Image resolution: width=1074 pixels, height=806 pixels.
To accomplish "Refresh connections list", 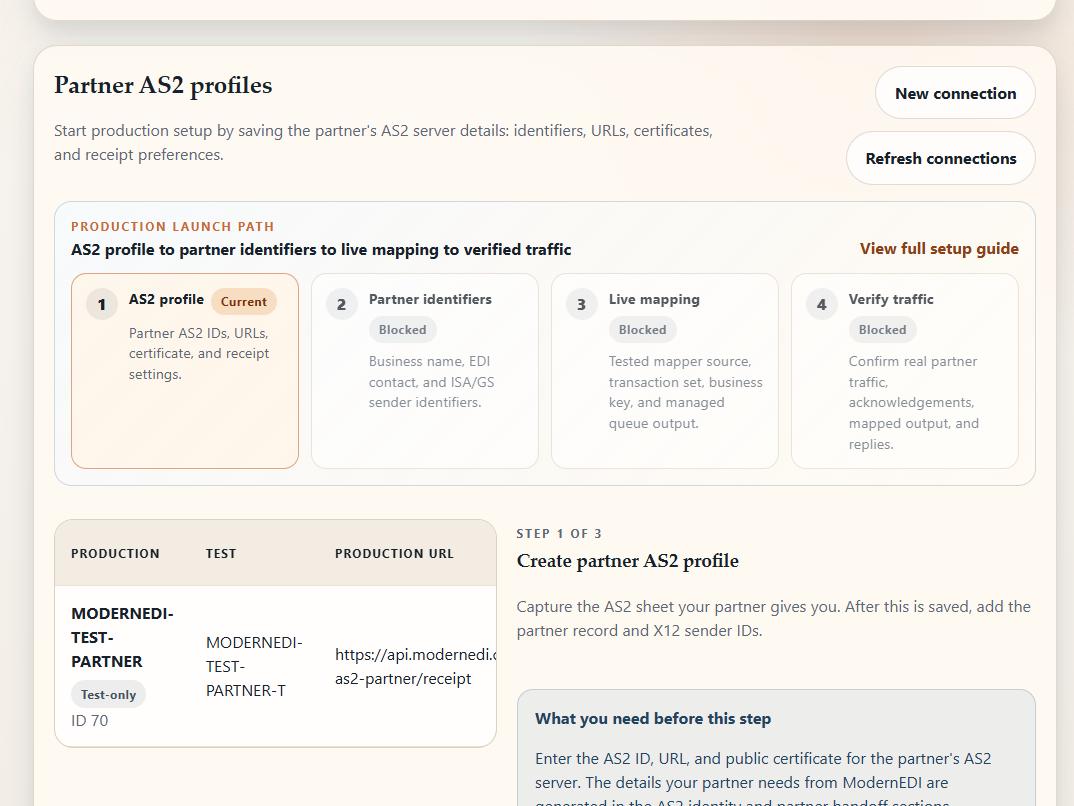I will [x=940, y=158].
